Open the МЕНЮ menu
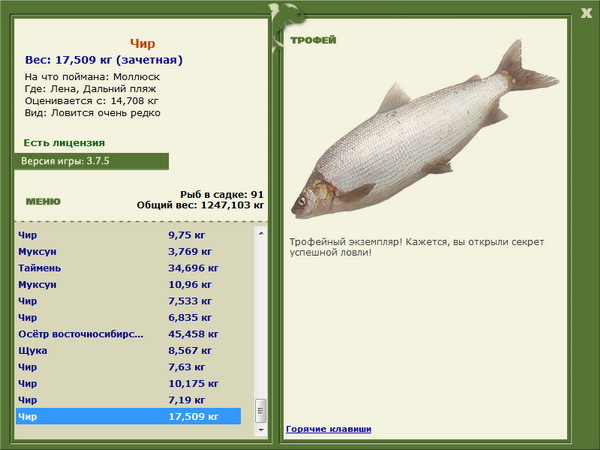 [43, 201]
